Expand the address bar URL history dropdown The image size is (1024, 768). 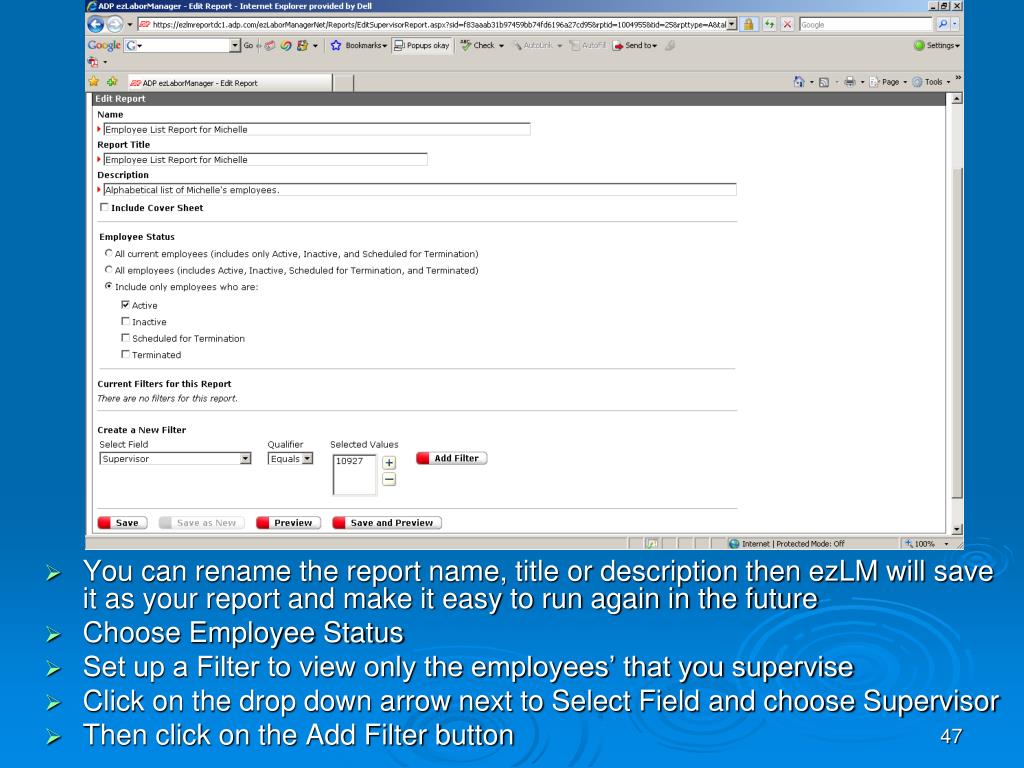click(732, 24)
